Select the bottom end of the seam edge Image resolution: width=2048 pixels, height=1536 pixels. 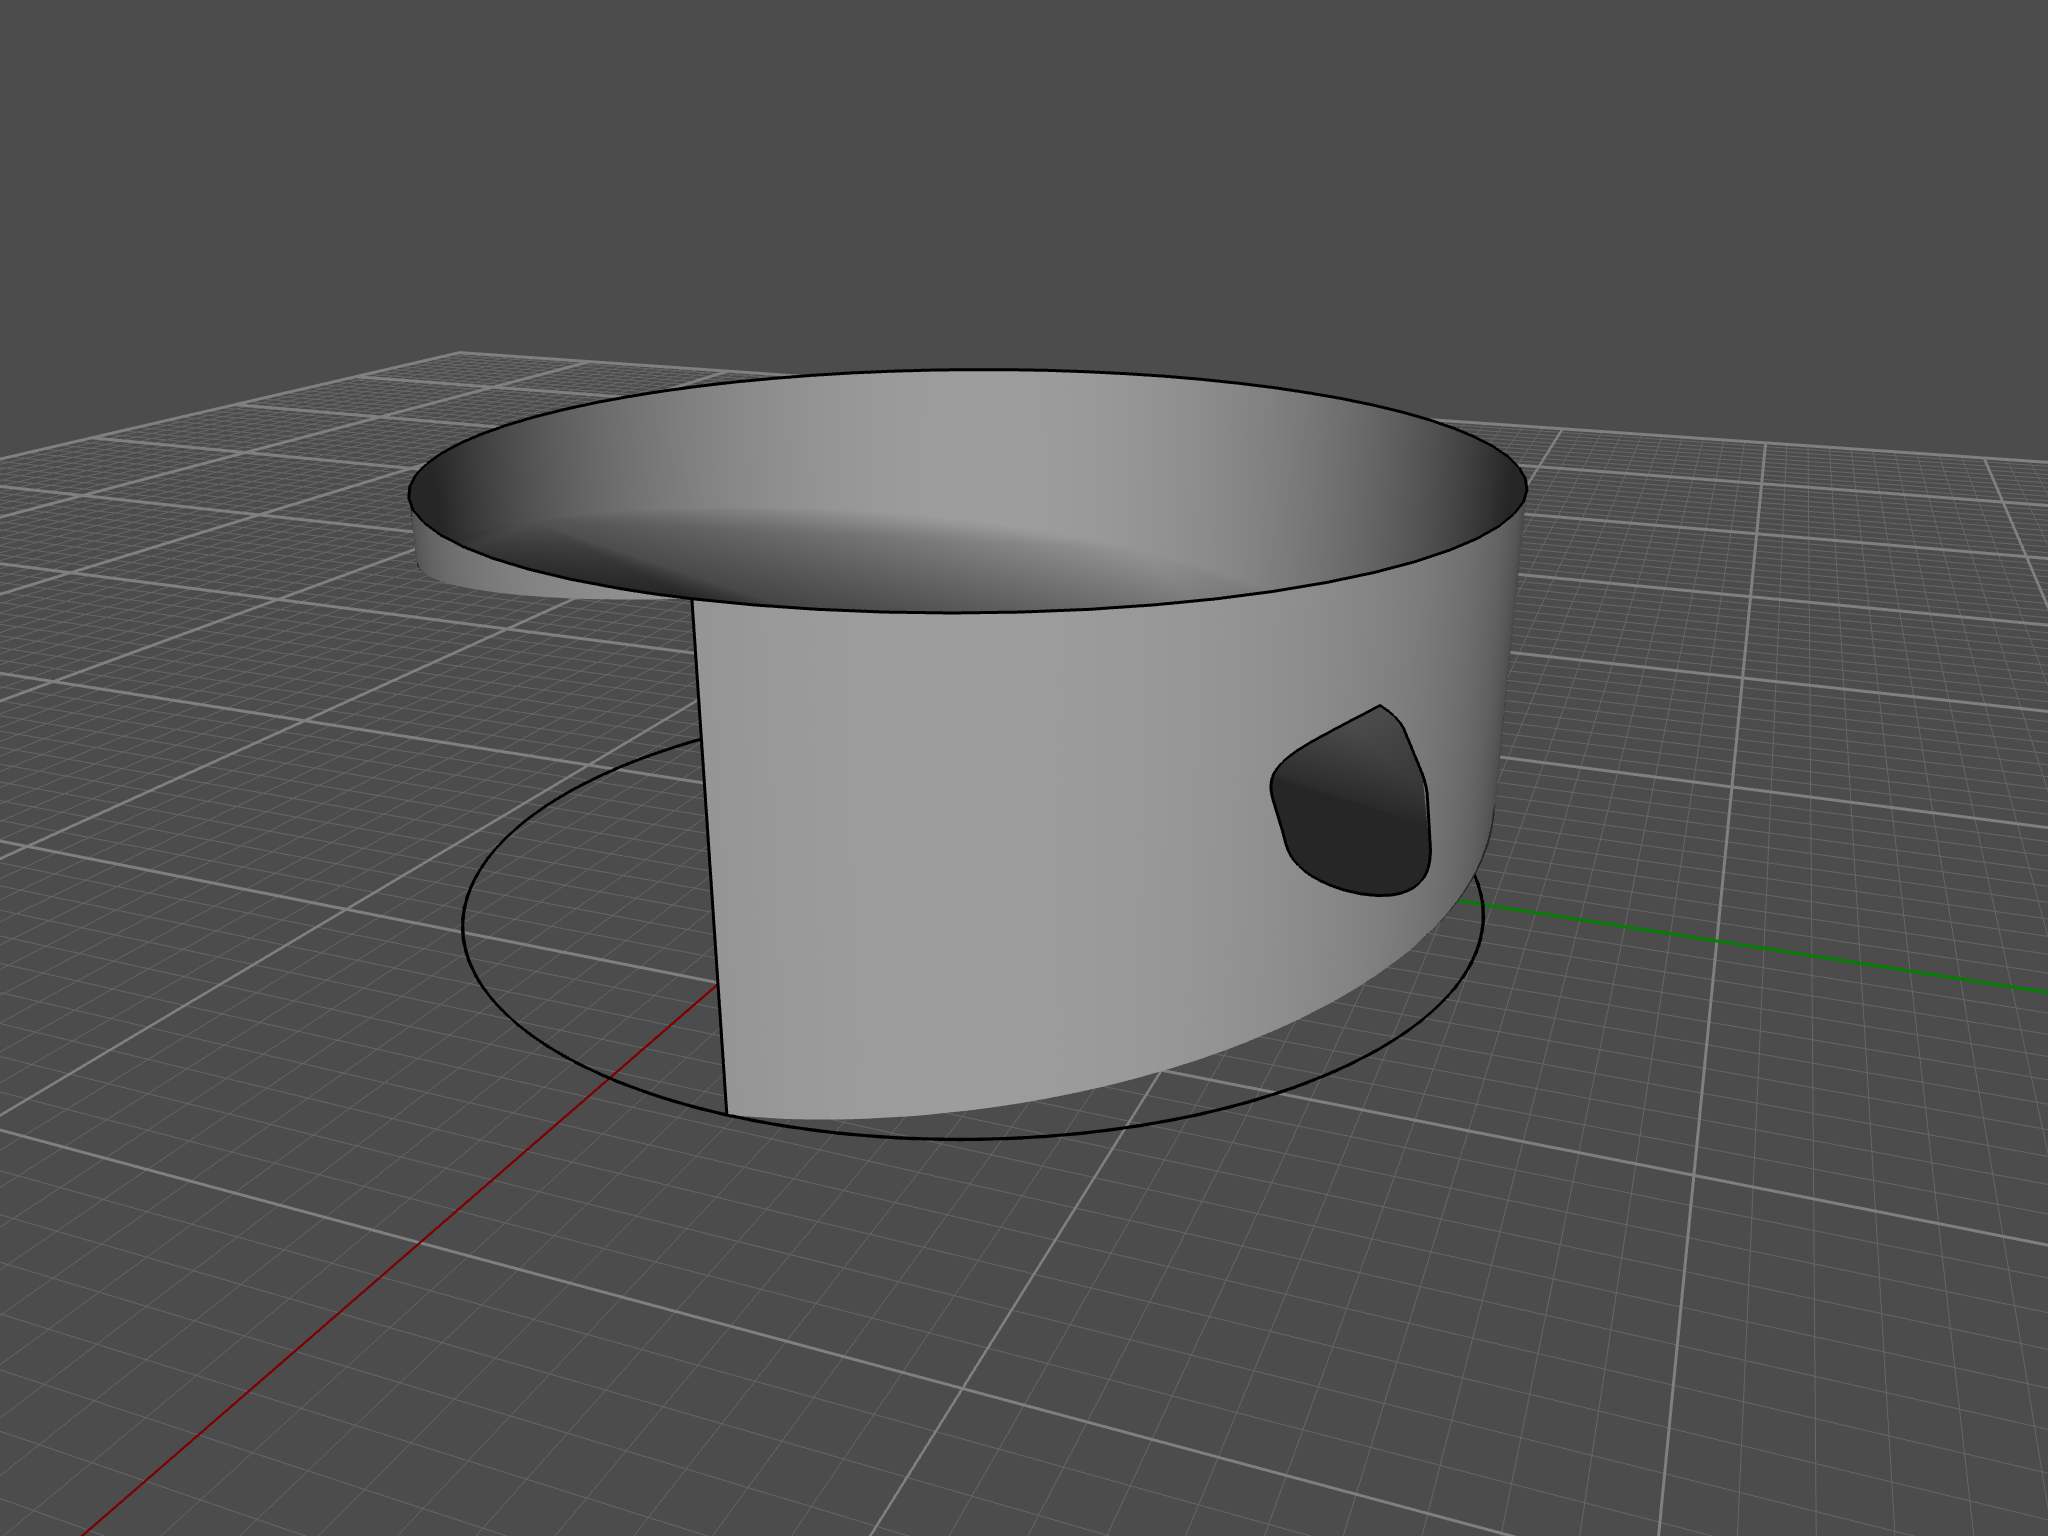tap(726, 1113)
